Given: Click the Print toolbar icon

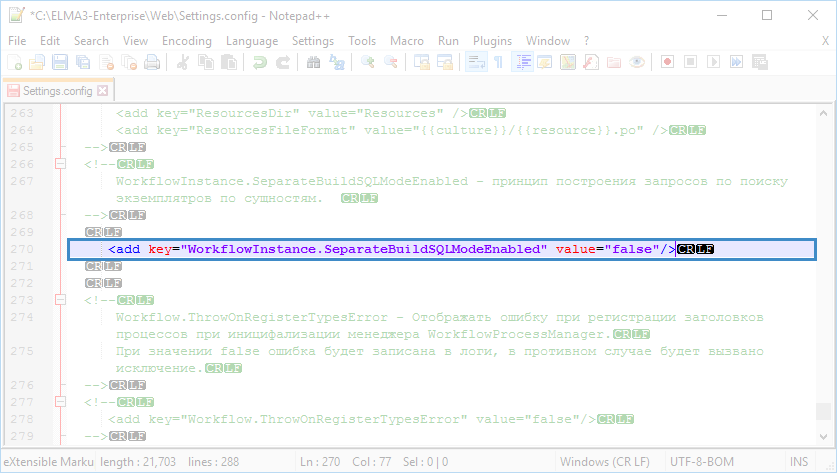Looking at the screenshot, I should pos(152,62).
